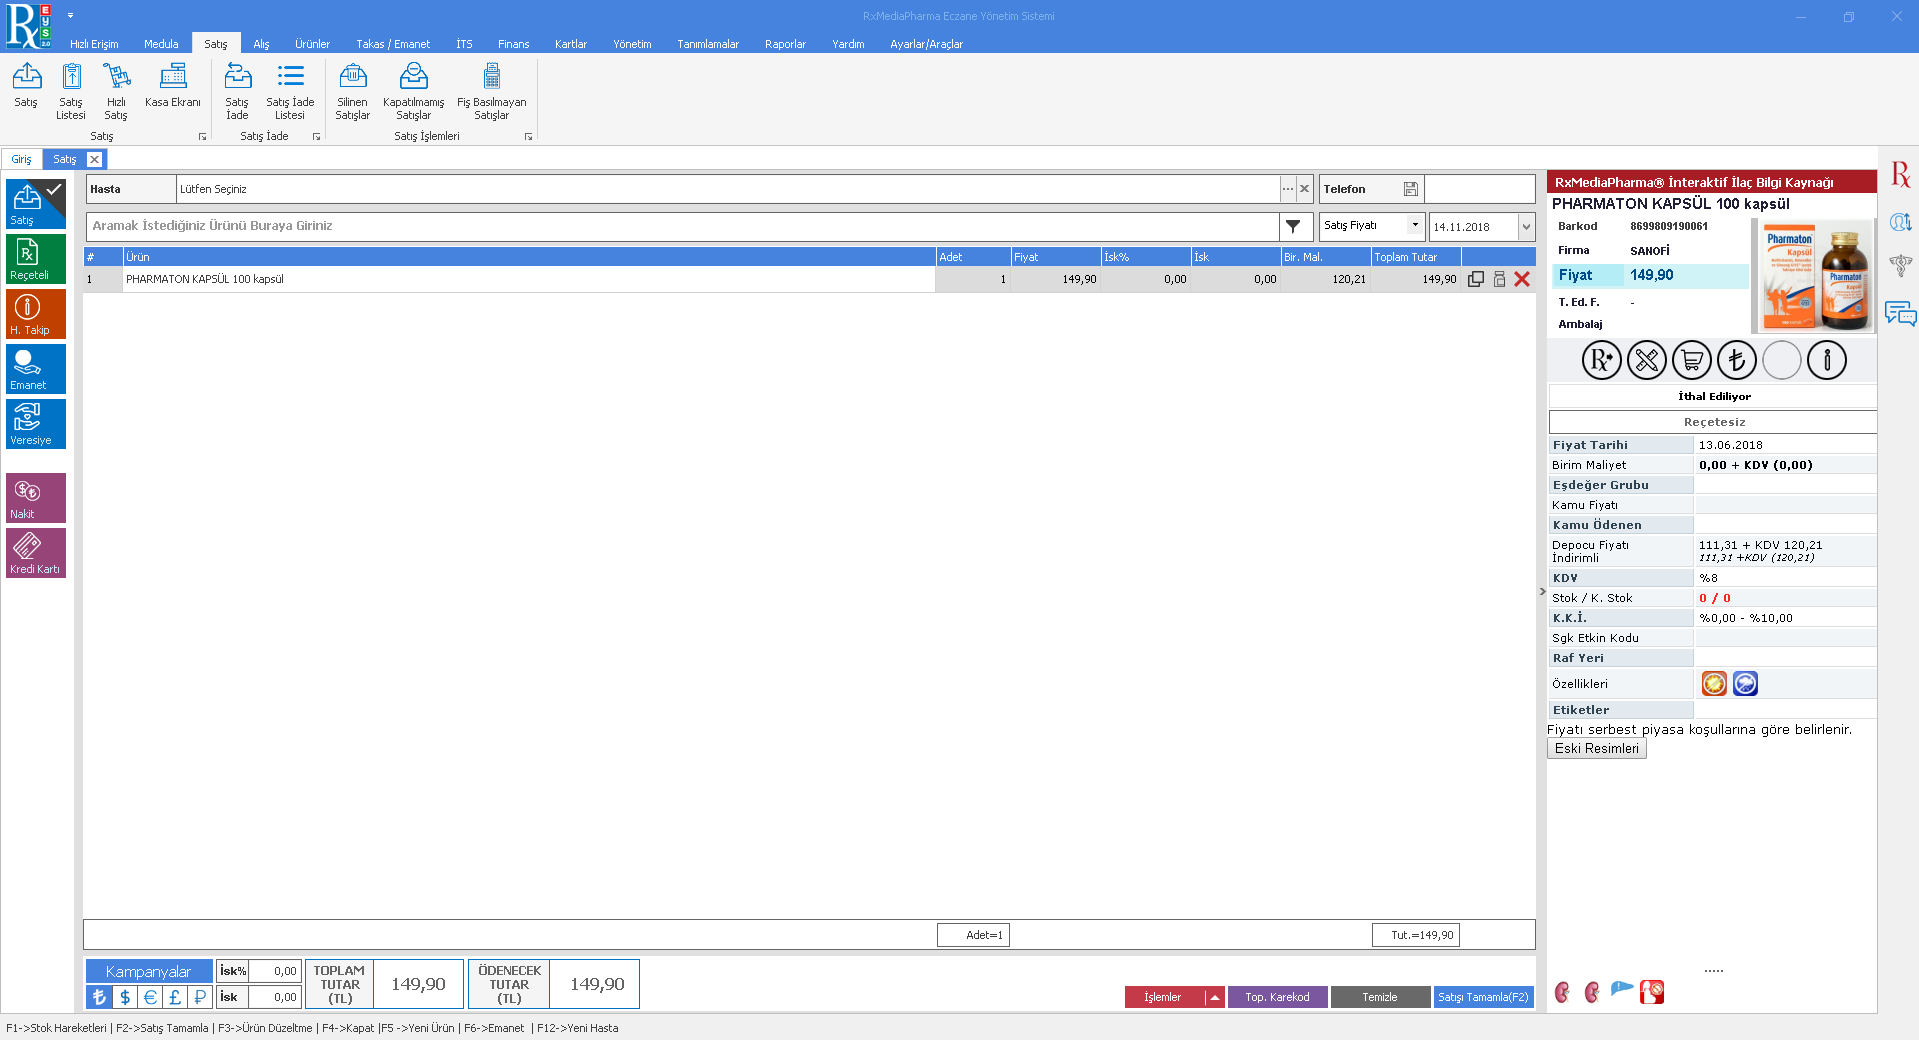Delete the PHARMATON row with red X
The image size is (1919, 1040).
coord(1522,280)
